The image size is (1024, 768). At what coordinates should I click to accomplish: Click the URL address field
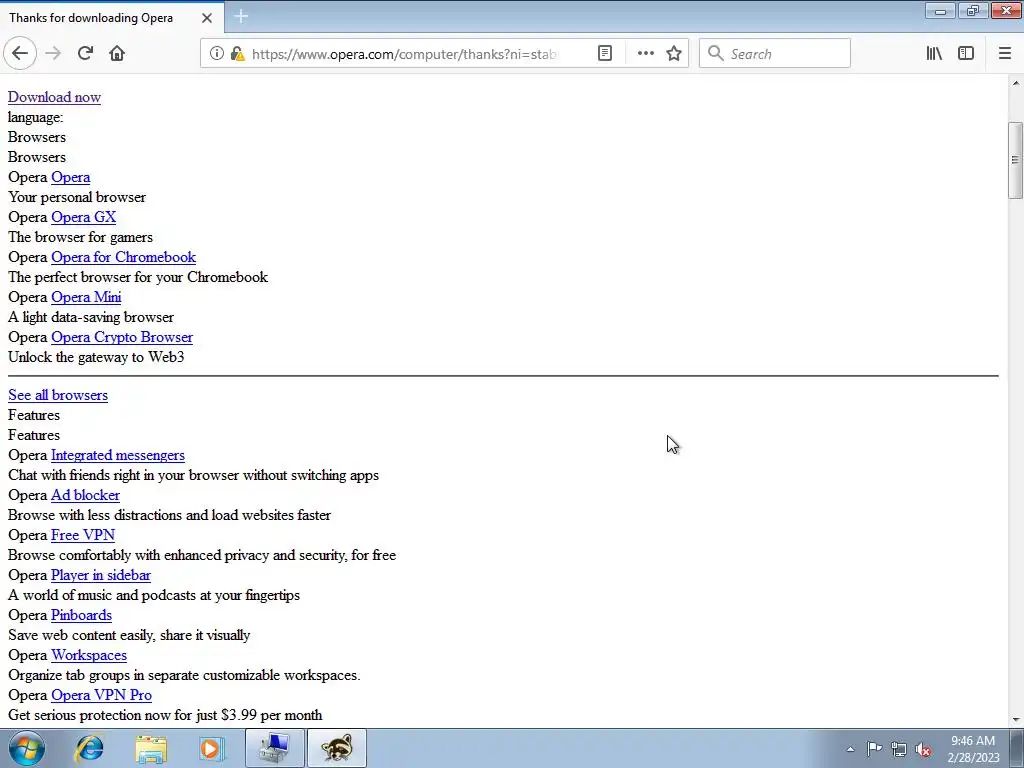point(404,54)
